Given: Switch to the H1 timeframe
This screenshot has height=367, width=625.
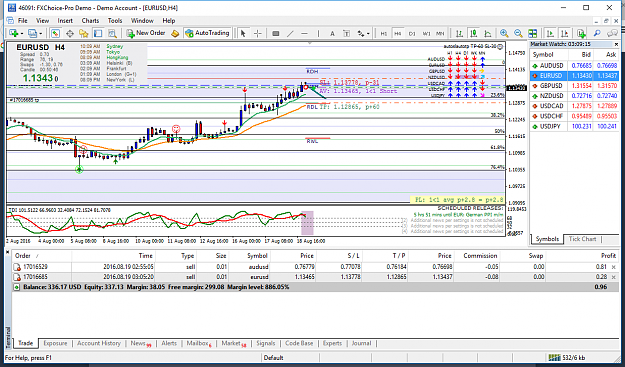Looking at the screenshot, I should click(x=383, y=33).
